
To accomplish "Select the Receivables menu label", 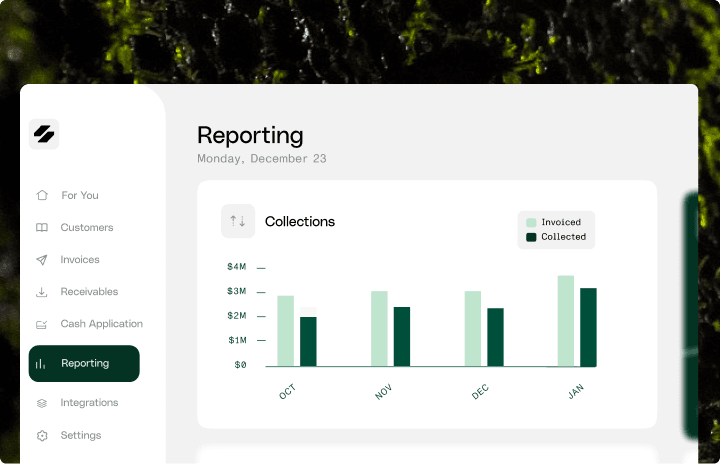I will coord(89,292).
